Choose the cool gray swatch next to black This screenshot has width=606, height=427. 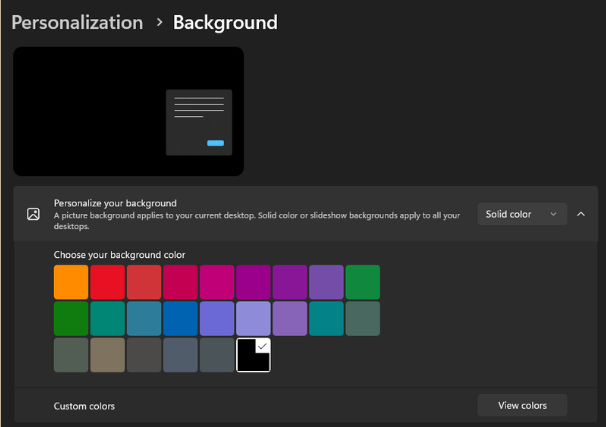(x=217, y=355)
